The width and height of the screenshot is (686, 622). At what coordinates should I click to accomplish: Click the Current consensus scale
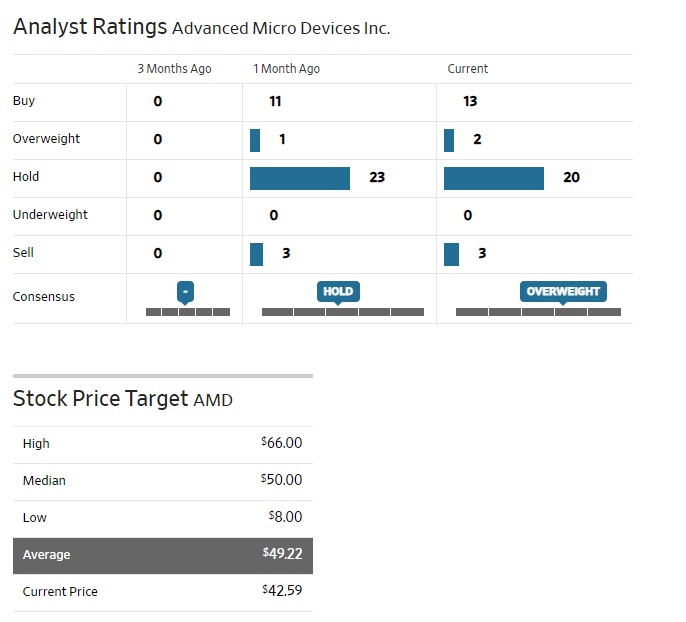tap(538, 312)
